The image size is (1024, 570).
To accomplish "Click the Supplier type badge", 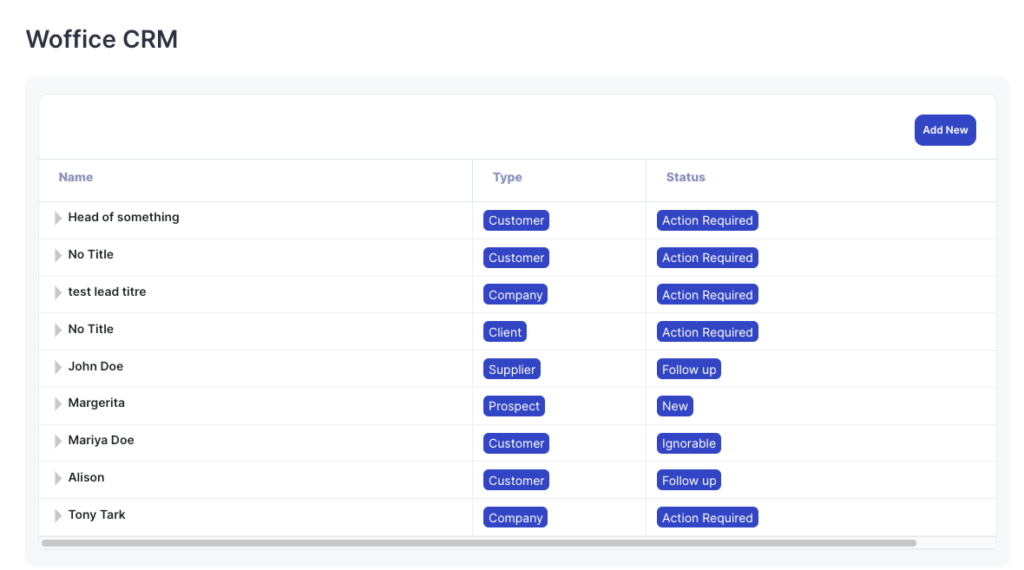I will [x=512, y=369].
